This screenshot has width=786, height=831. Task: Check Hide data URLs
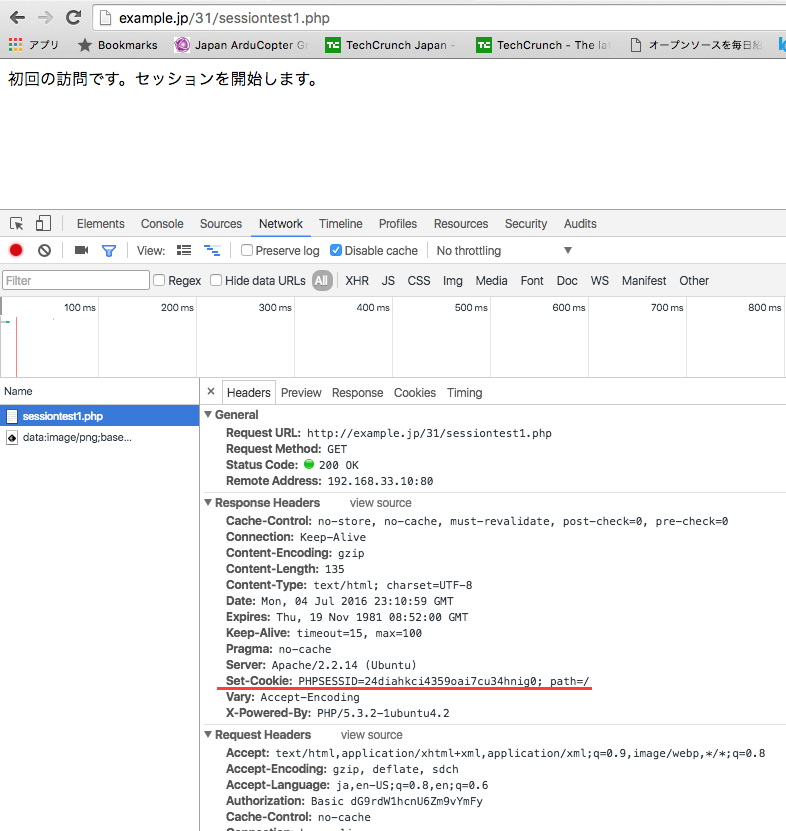click(x=216, y=280)
